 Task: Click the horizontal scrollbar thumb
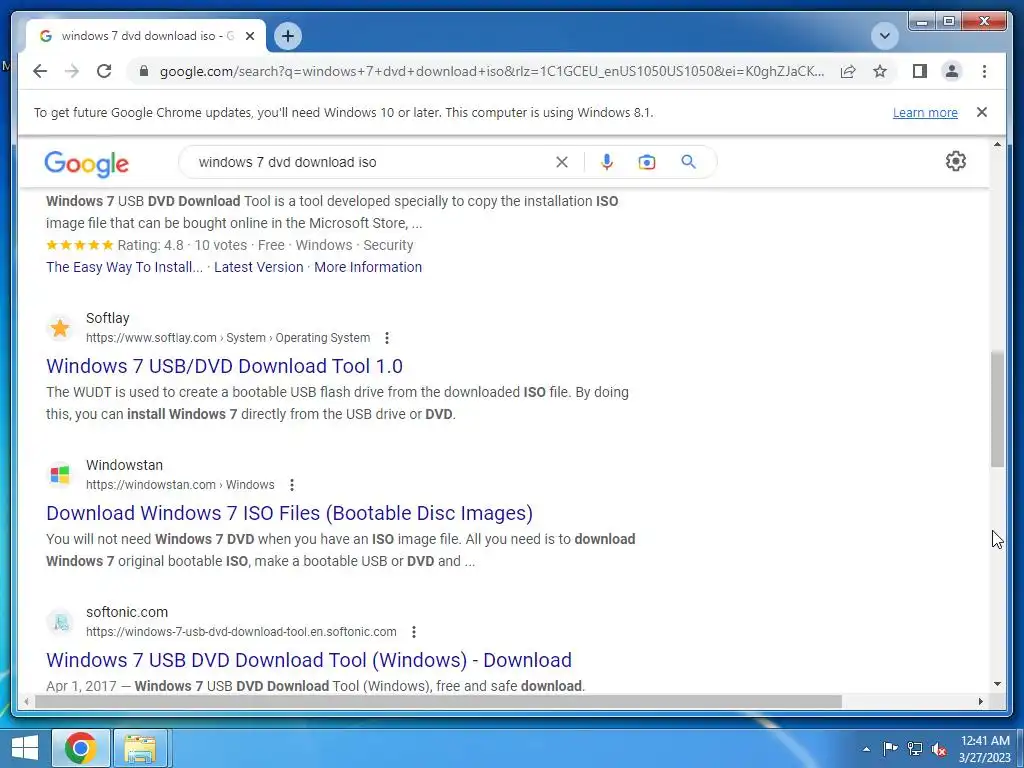click(438, 702)
